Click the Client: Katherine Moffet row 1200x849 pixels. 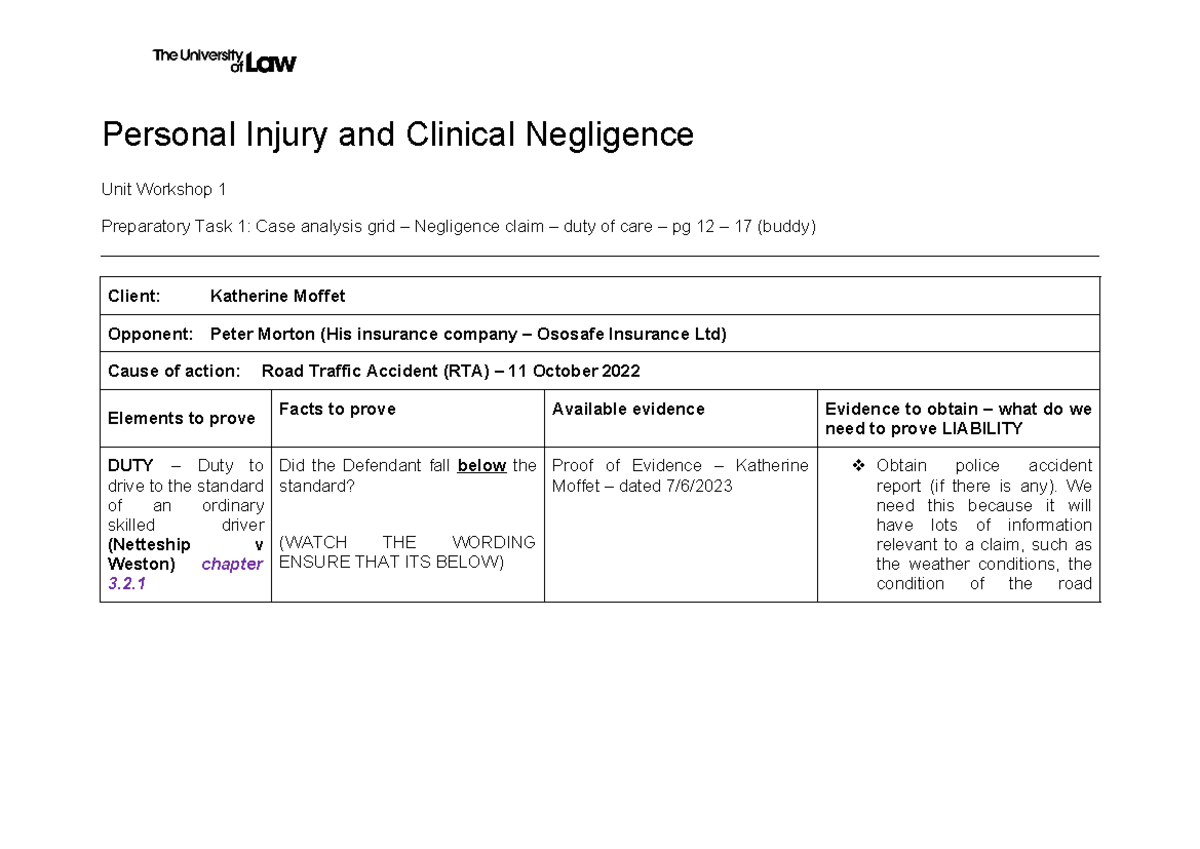[600, 296]
